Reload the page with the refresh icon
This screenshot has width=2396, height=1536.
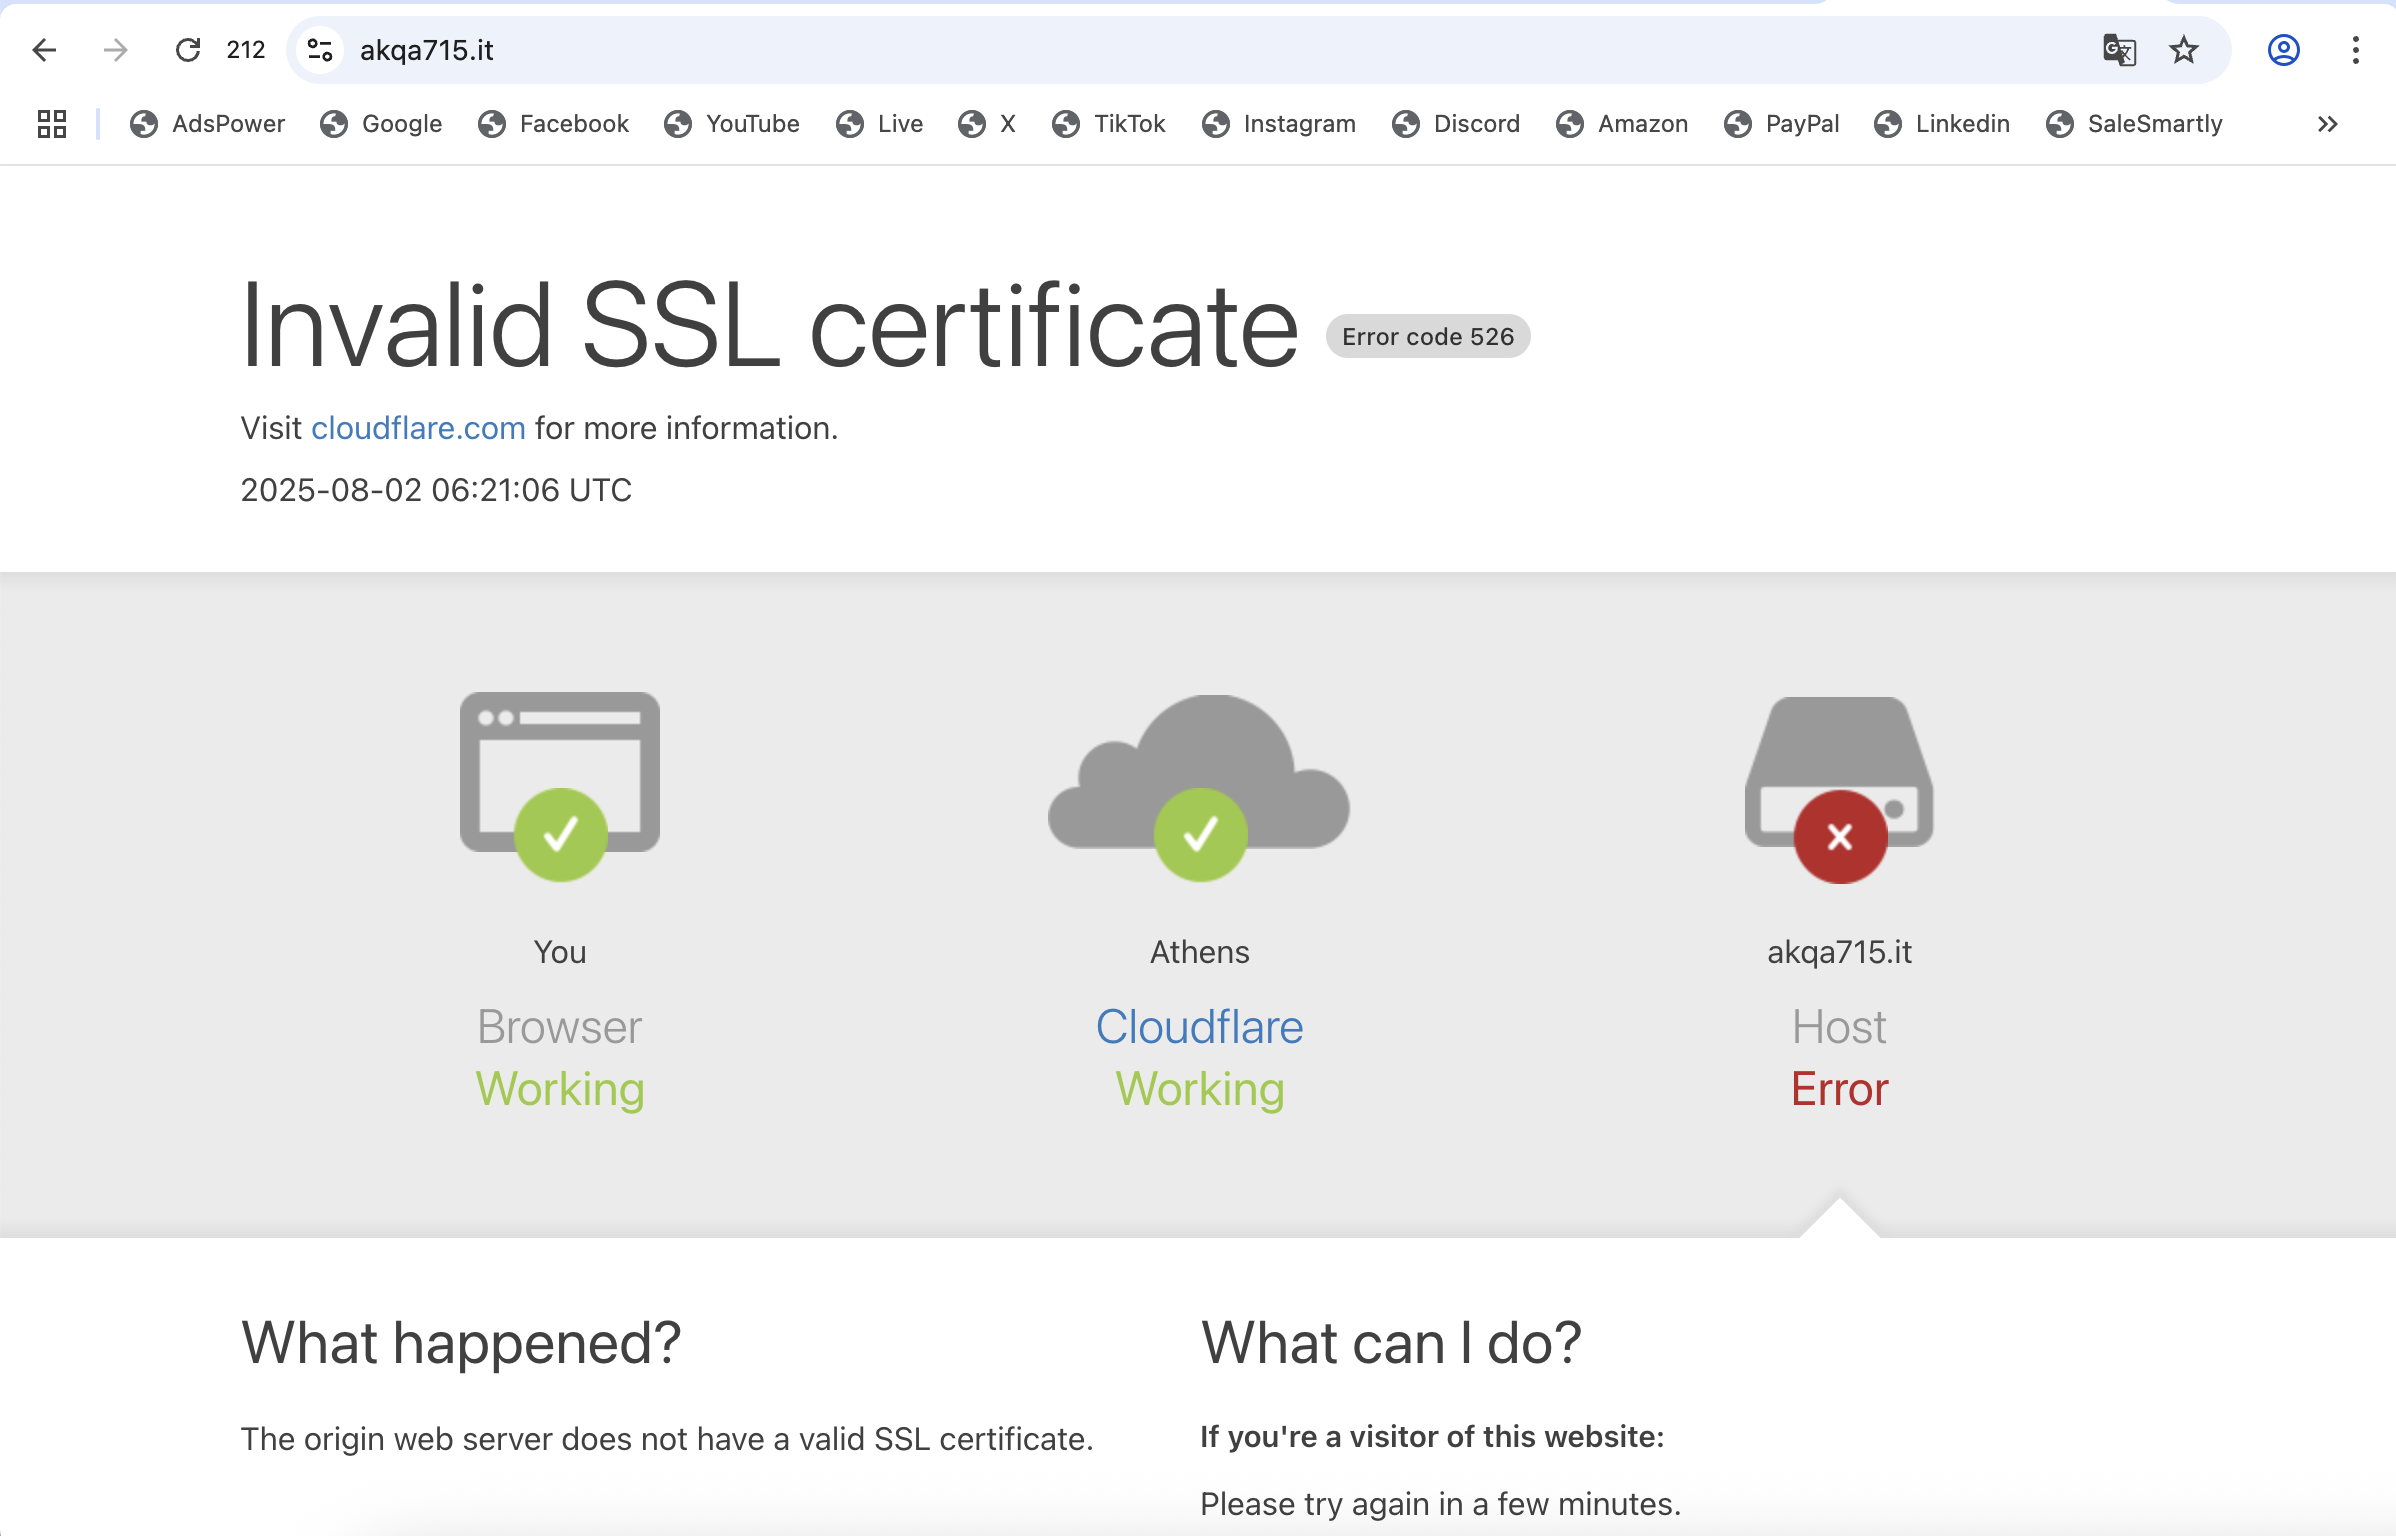point(188,50)
